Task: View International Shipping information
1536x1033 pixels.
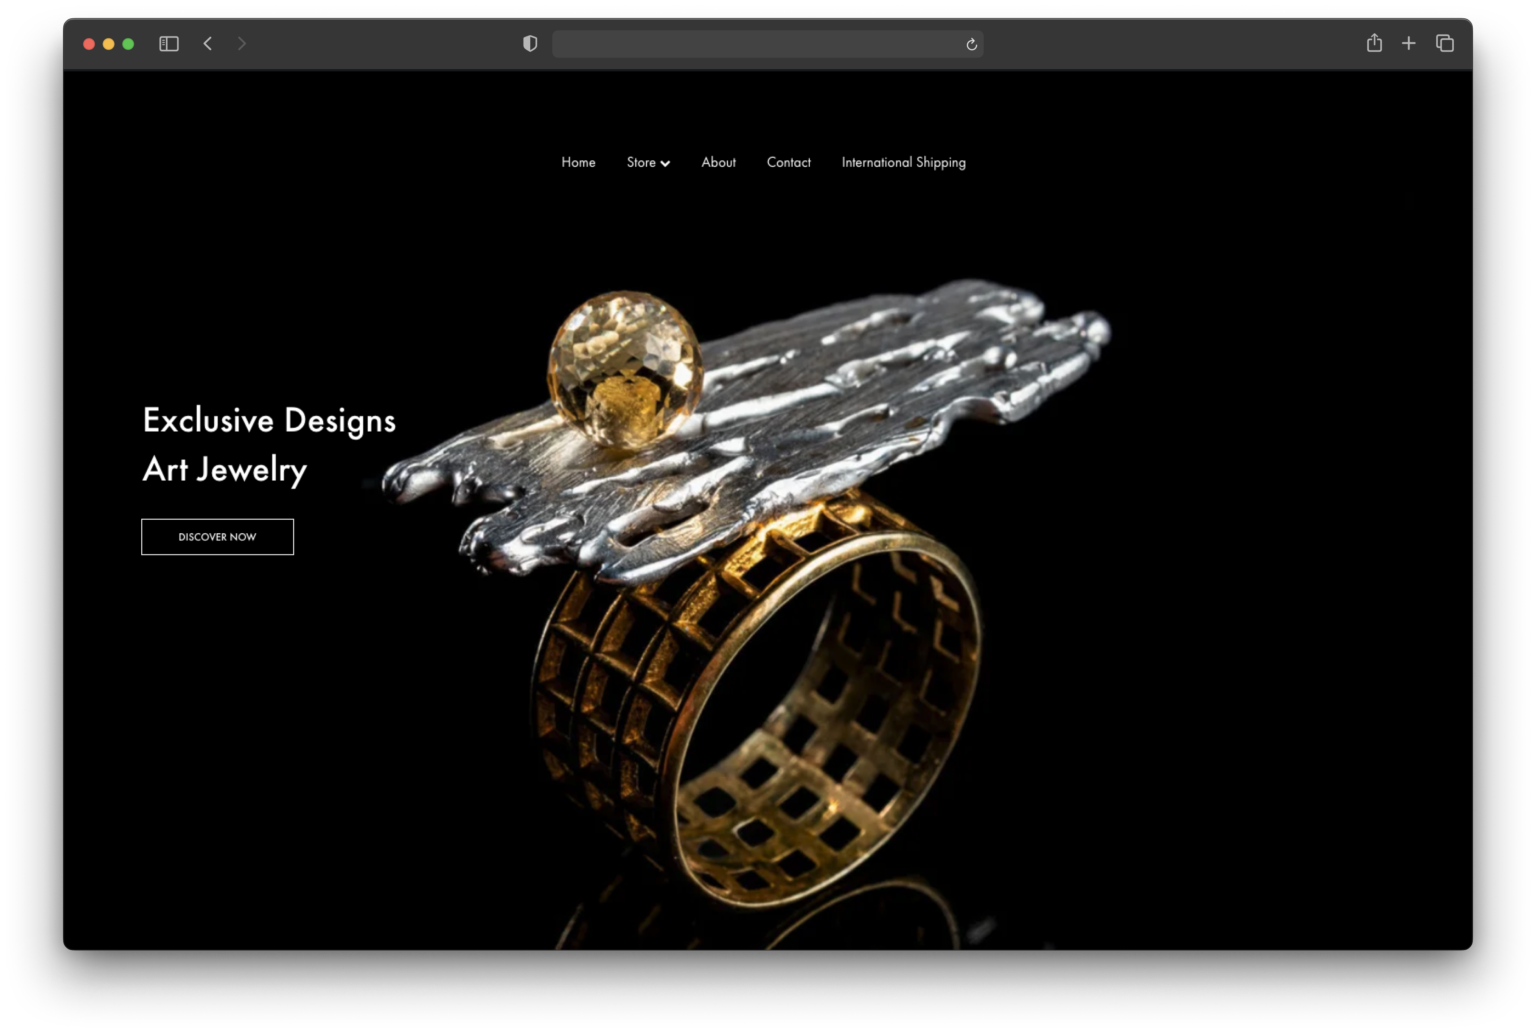Action: (903, 162)
